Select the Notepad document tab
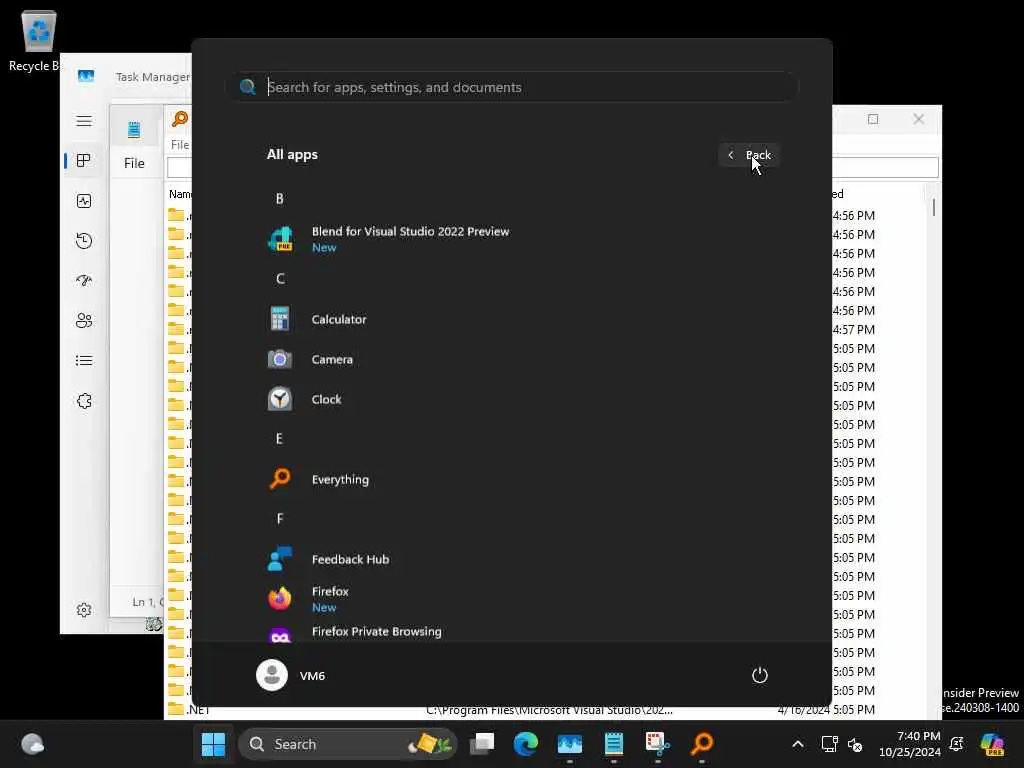This screenshot has width=1024, height=768. 135,129
